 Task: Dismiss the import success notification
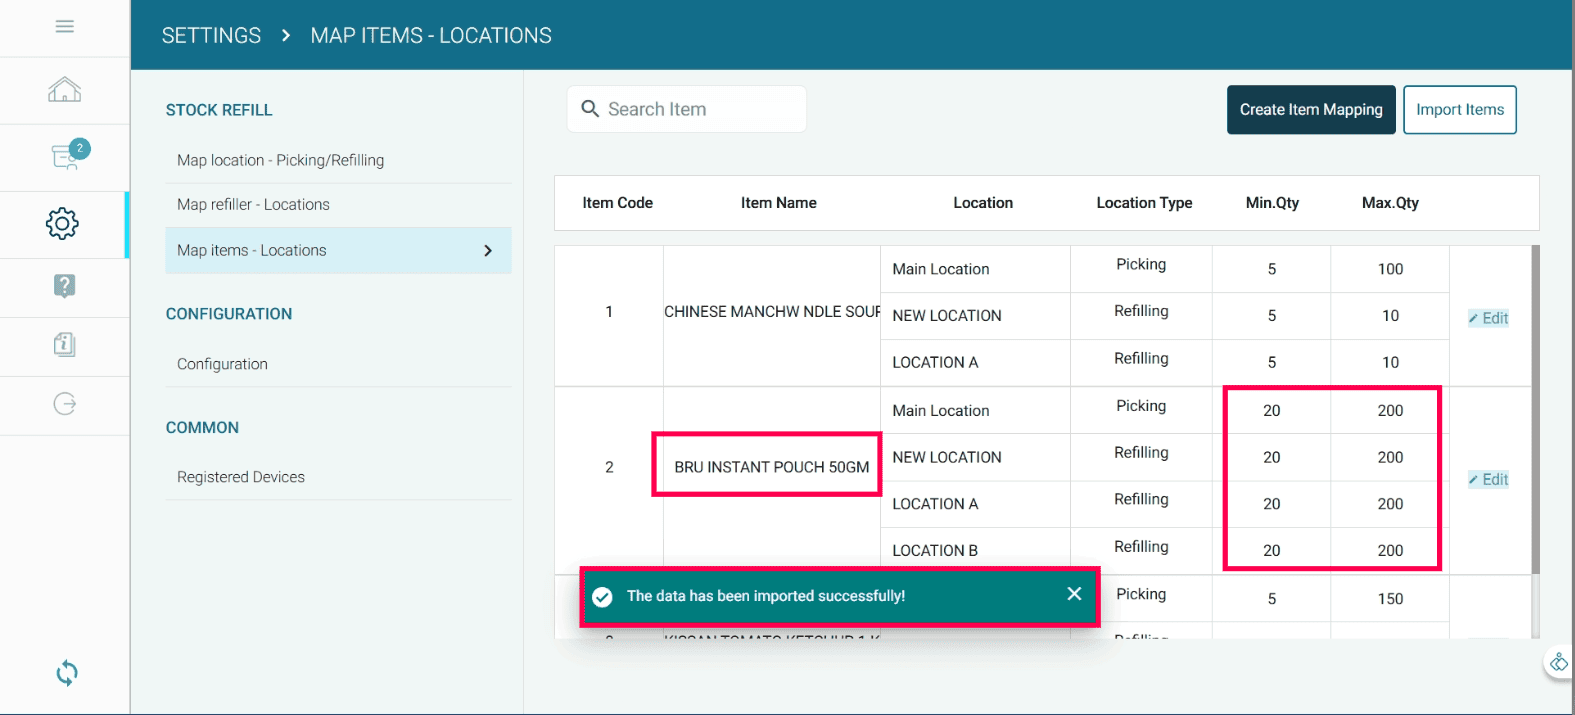click(x=1074, y=594)
